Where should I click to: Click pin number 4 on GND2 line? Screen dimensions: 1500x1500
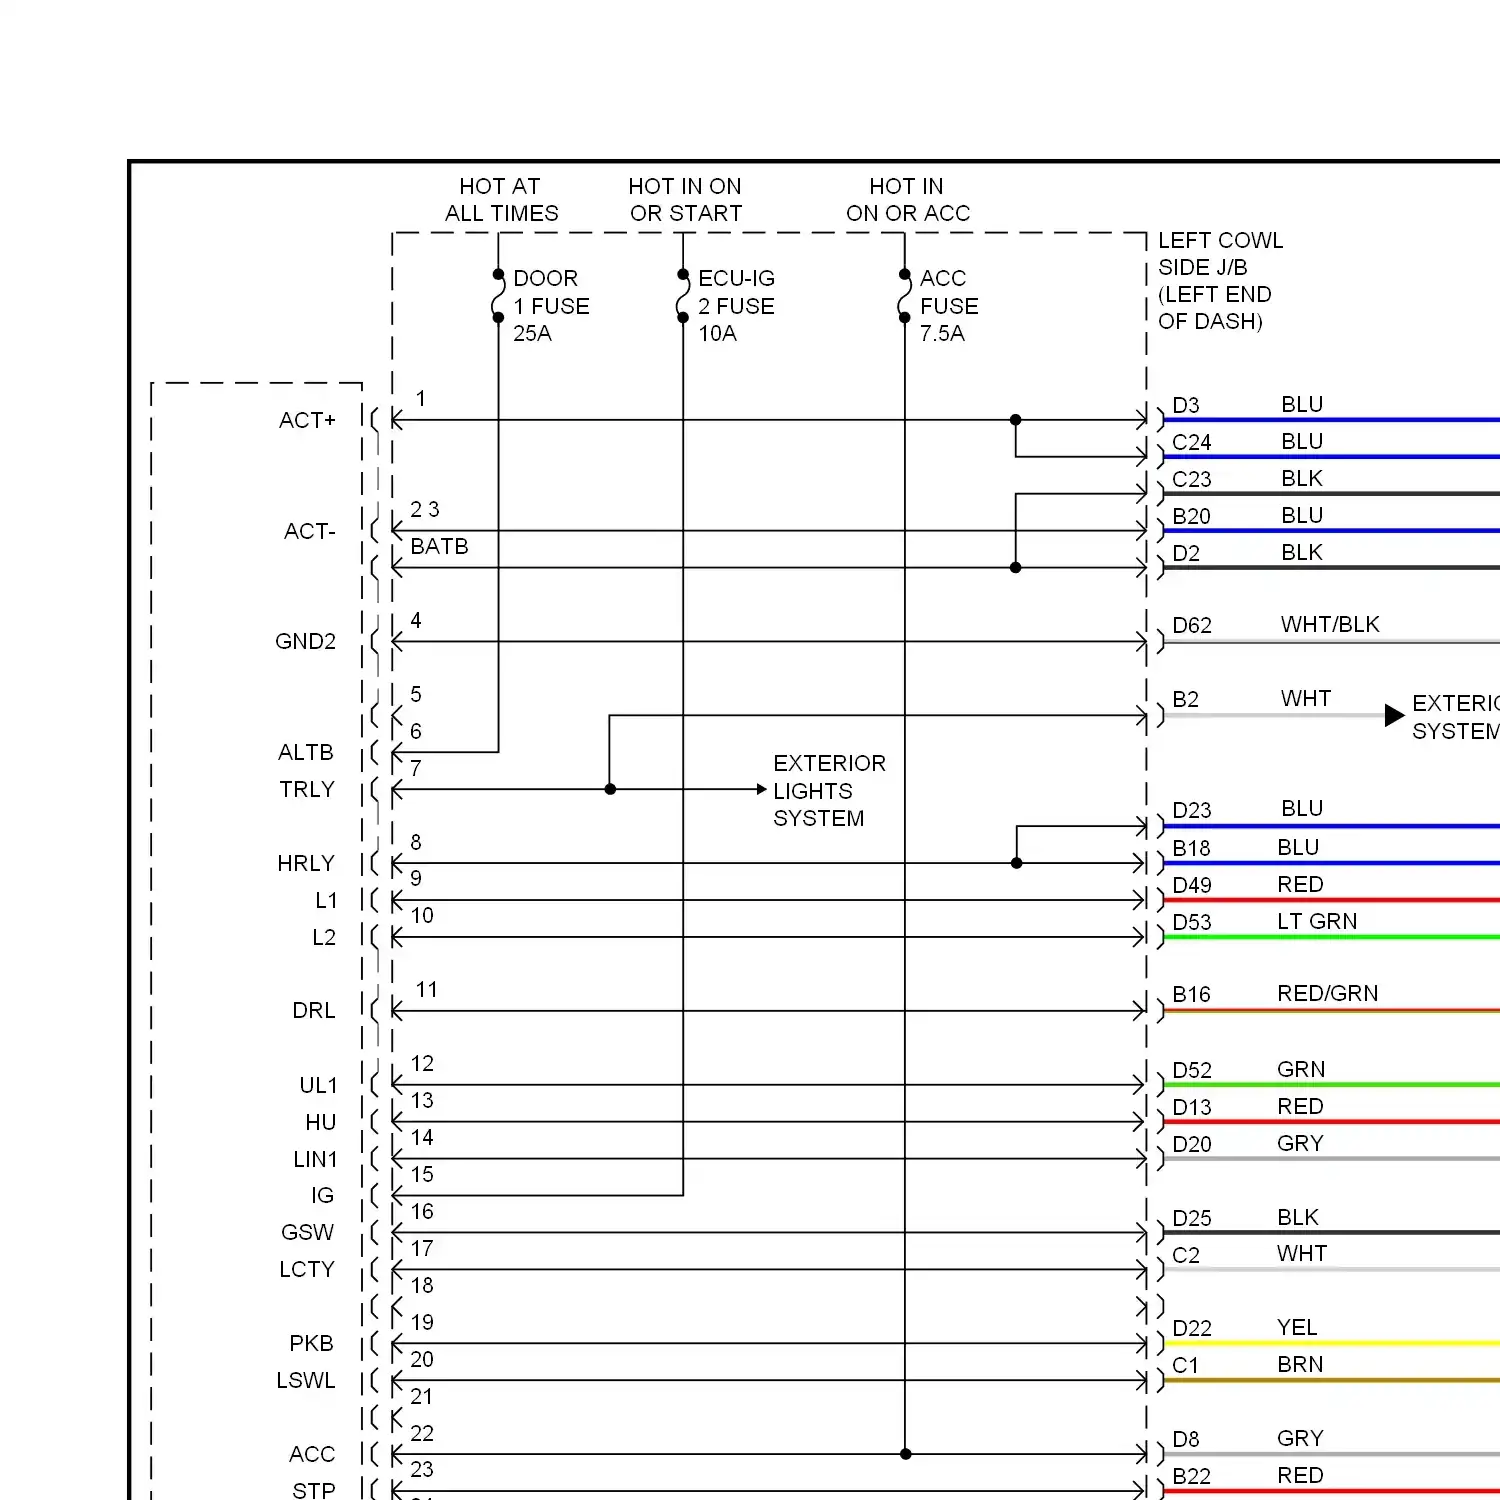pos(416,620)
